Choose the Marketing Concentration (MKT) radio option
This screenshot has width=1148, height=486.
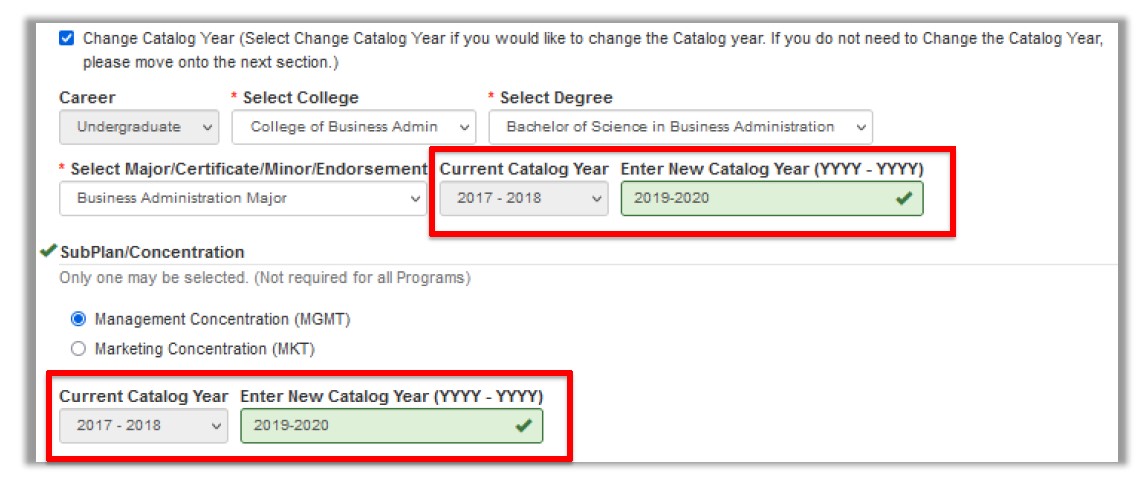tap(78, 350)
